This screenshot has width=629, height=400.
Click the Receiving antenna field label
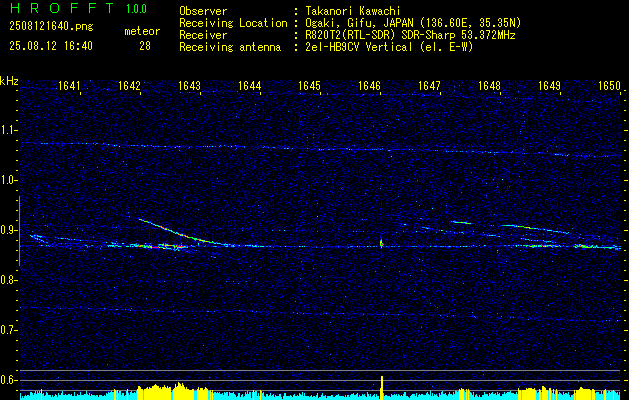[x=230, y=47]
